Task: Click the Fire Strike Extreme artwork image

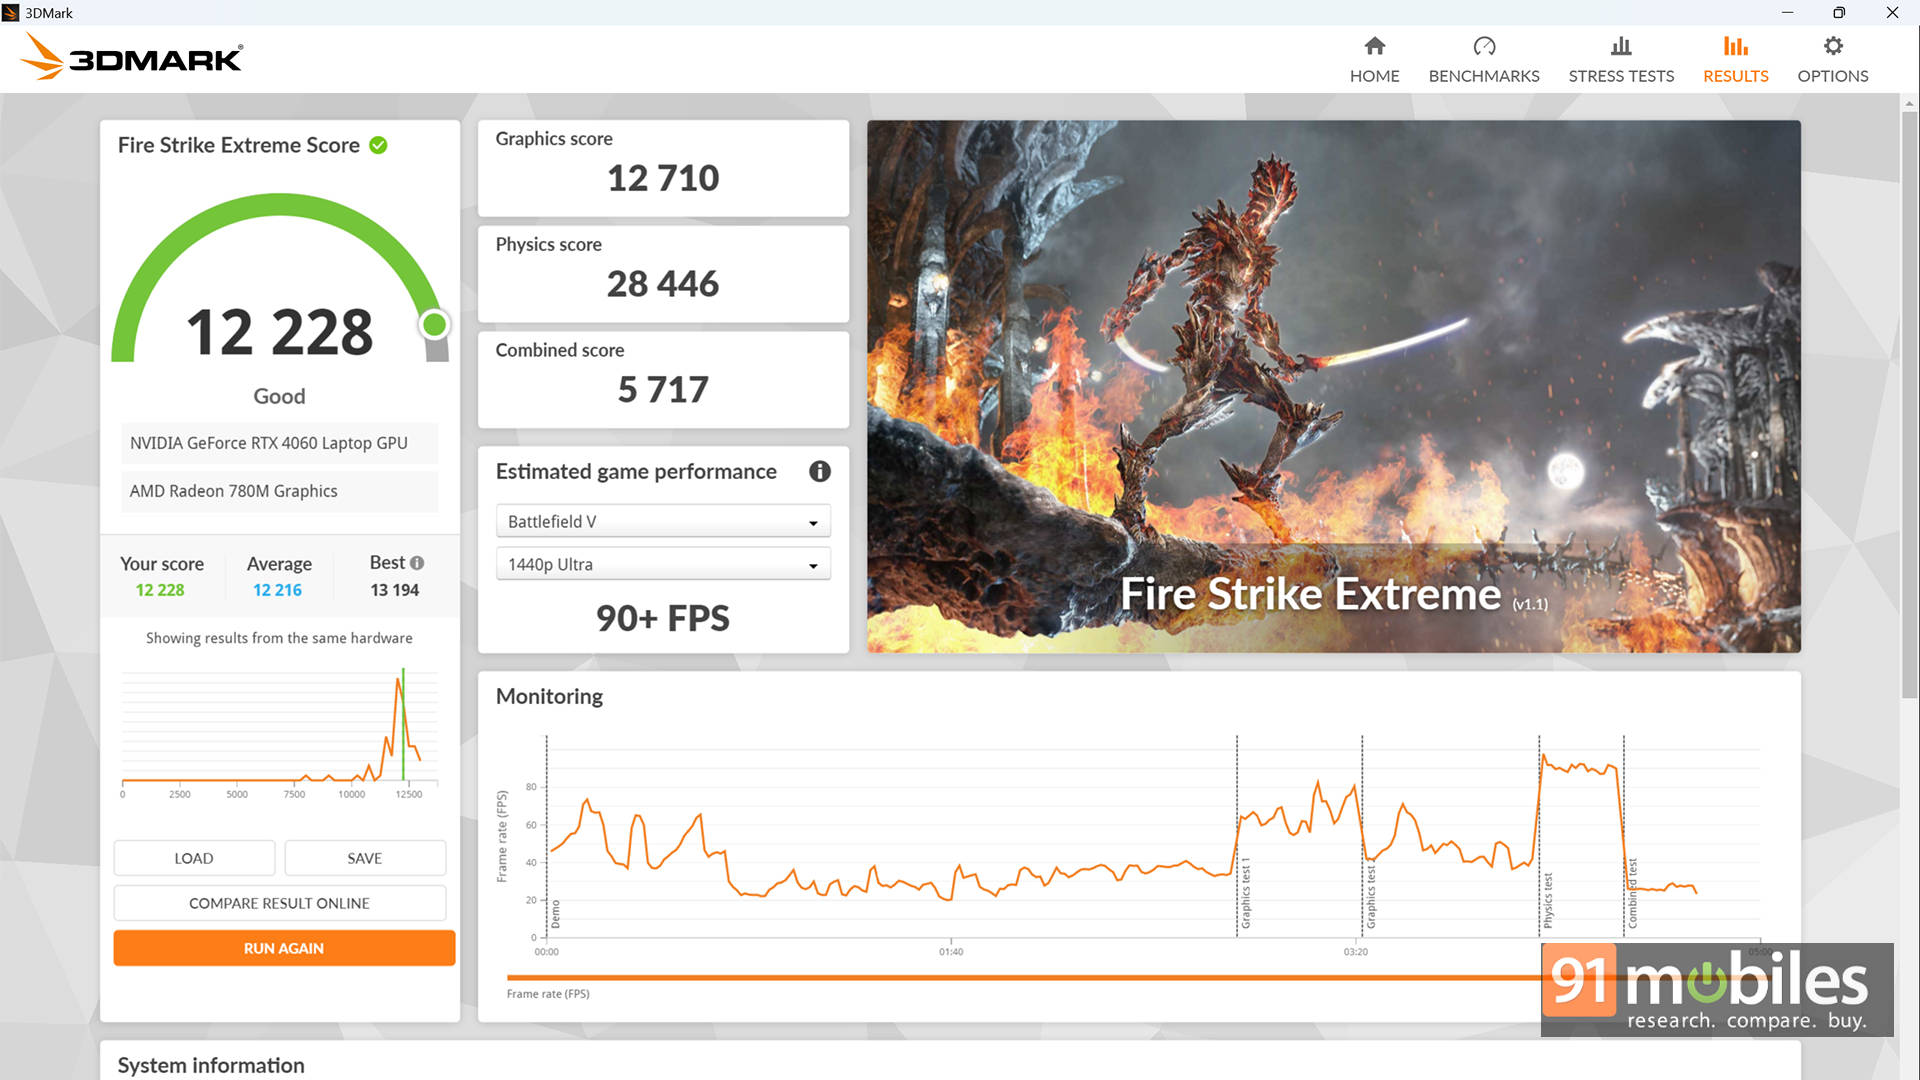Action: [x=1333, y=387]
